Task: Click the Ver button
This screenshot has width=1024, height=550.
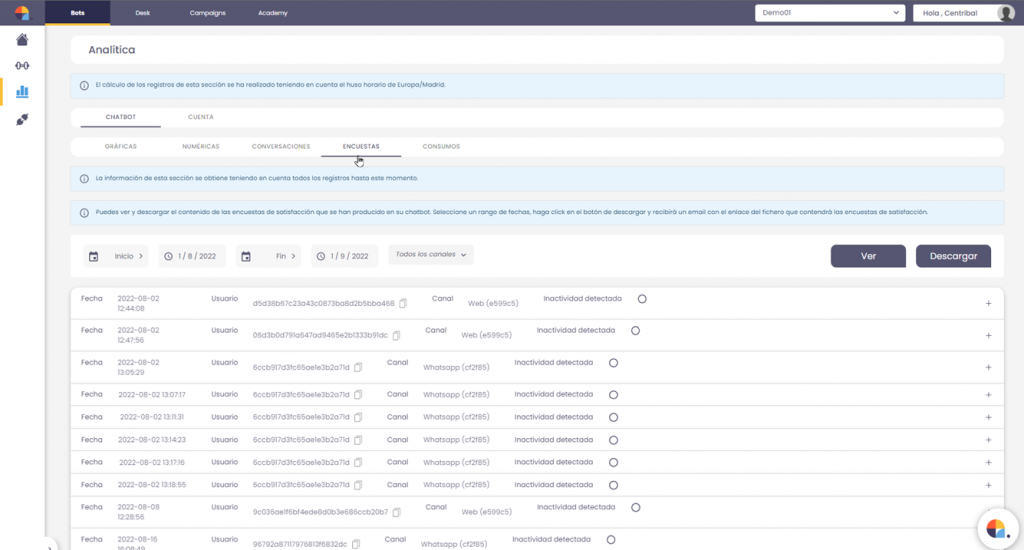Action: click(868, 256)
